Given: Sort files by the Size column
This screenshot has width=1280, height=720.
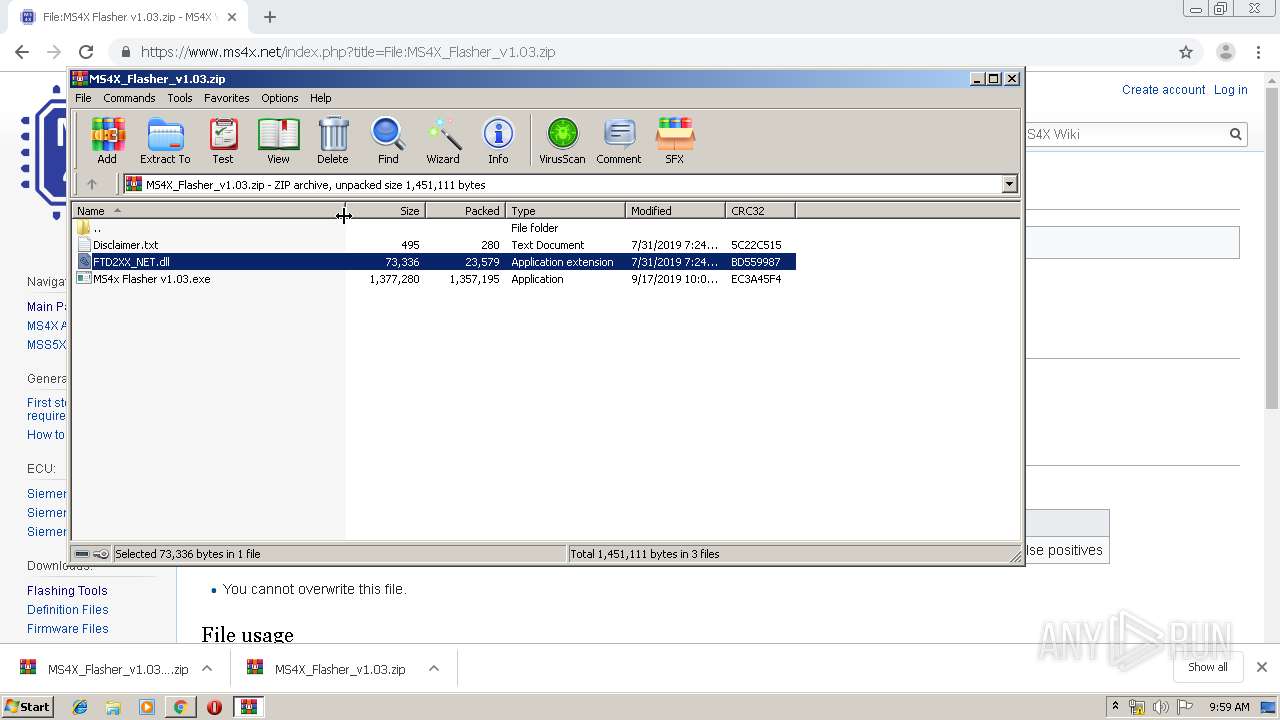Looking at the screenshot, I should click(385, 211).
